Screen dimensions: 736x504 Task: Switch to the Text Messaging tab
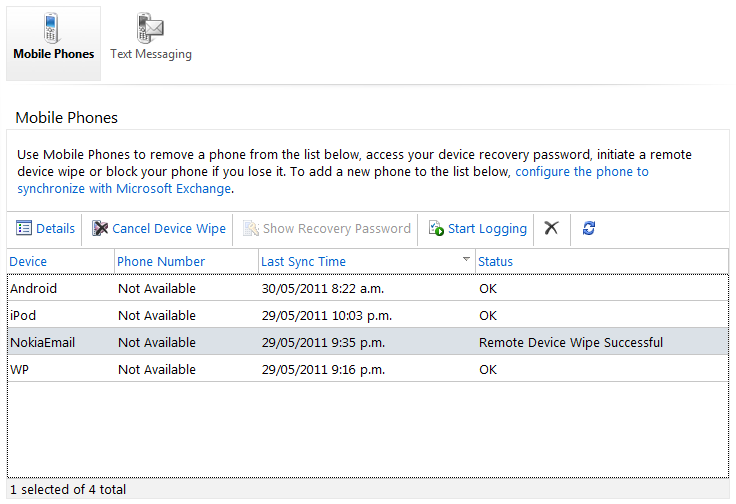pyautogui.click(x=151, y=42)
